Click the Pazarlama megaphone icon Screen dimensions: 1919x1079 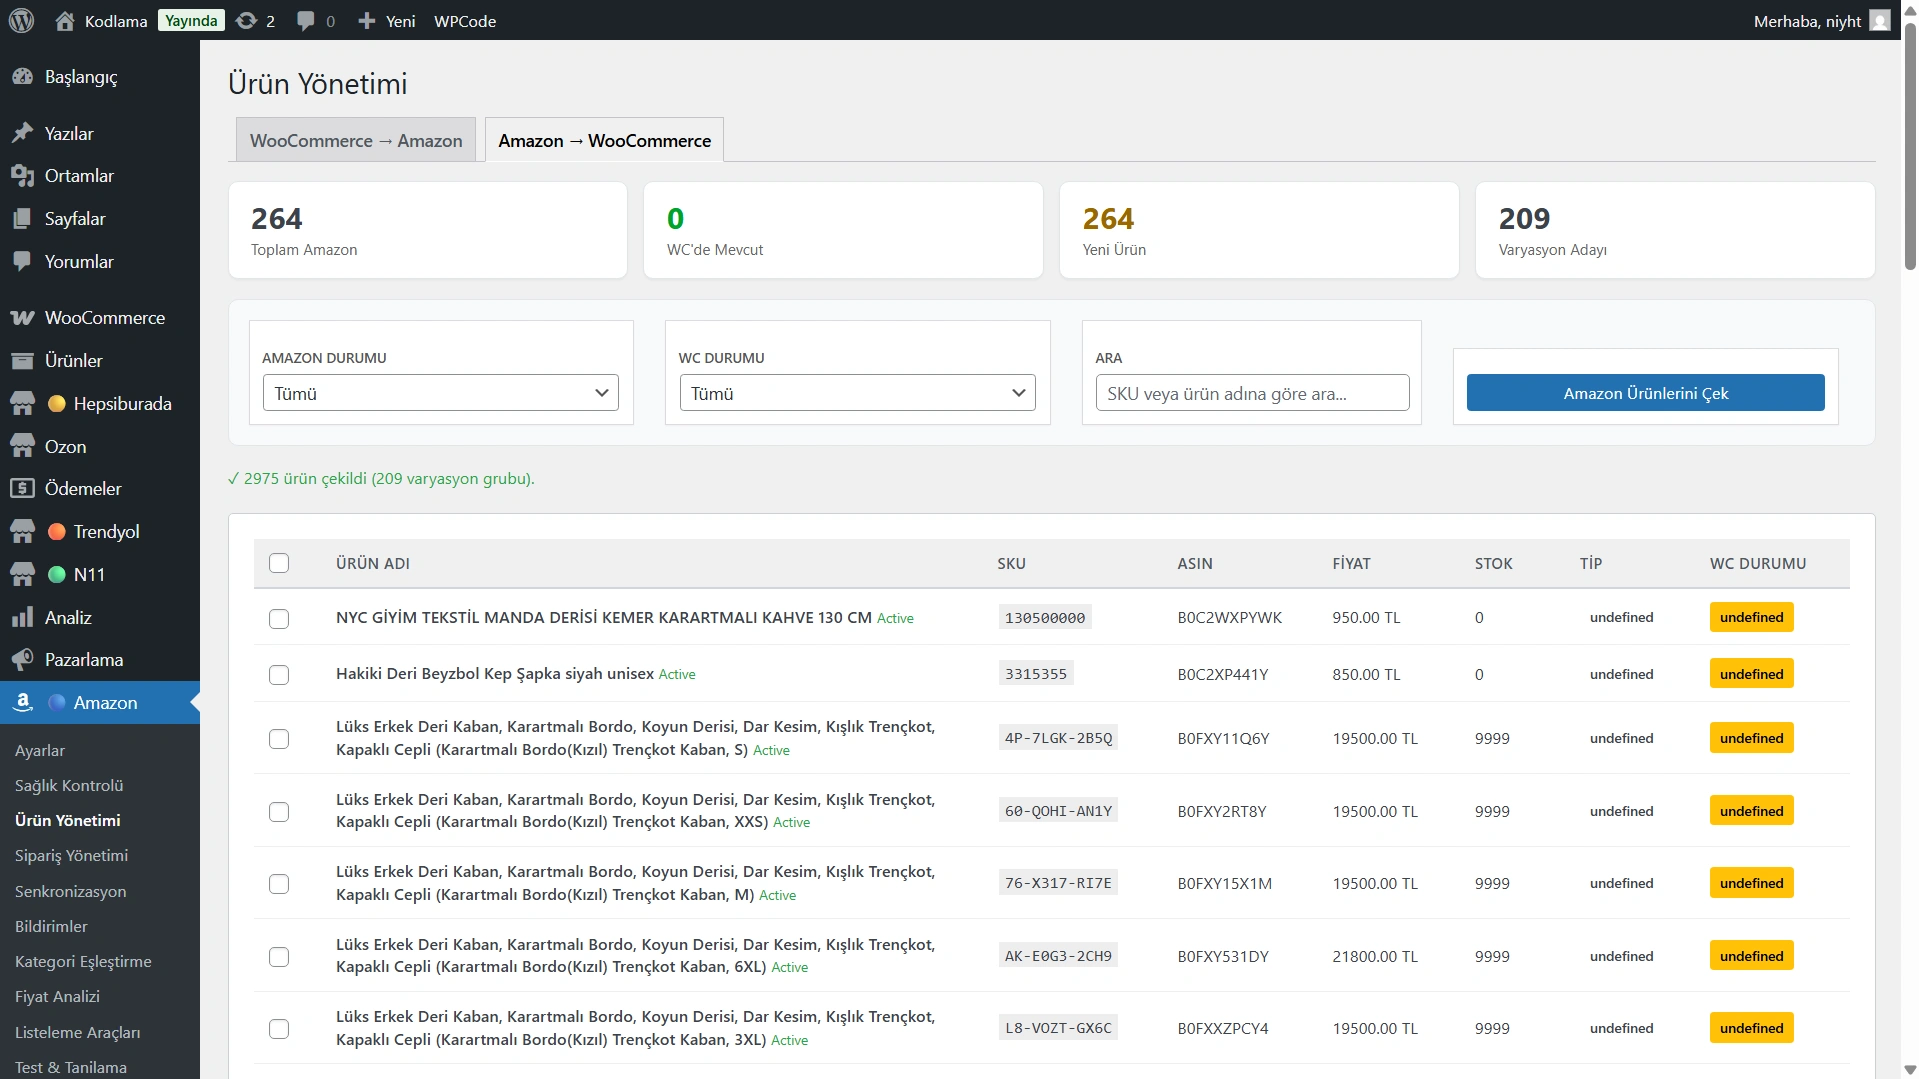[22, 660]
